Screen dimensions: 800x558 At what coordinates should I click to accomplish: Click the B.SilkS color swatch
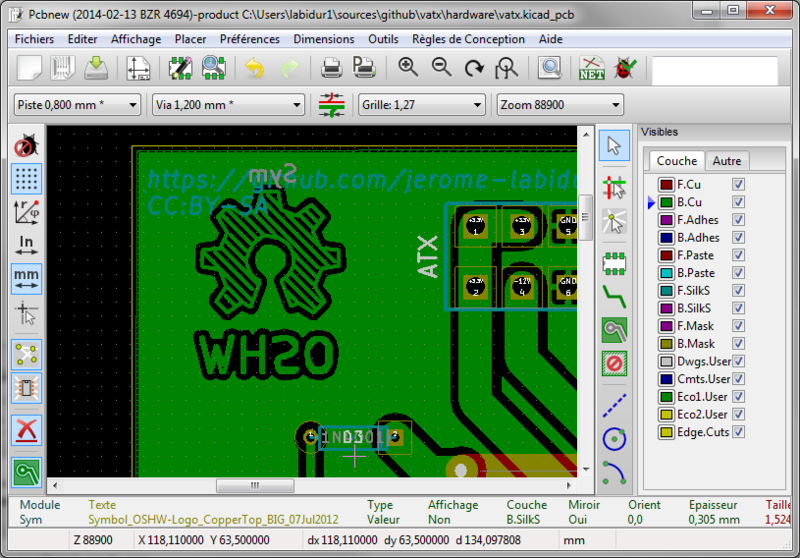pyautogui.click(x=666, y=308)
